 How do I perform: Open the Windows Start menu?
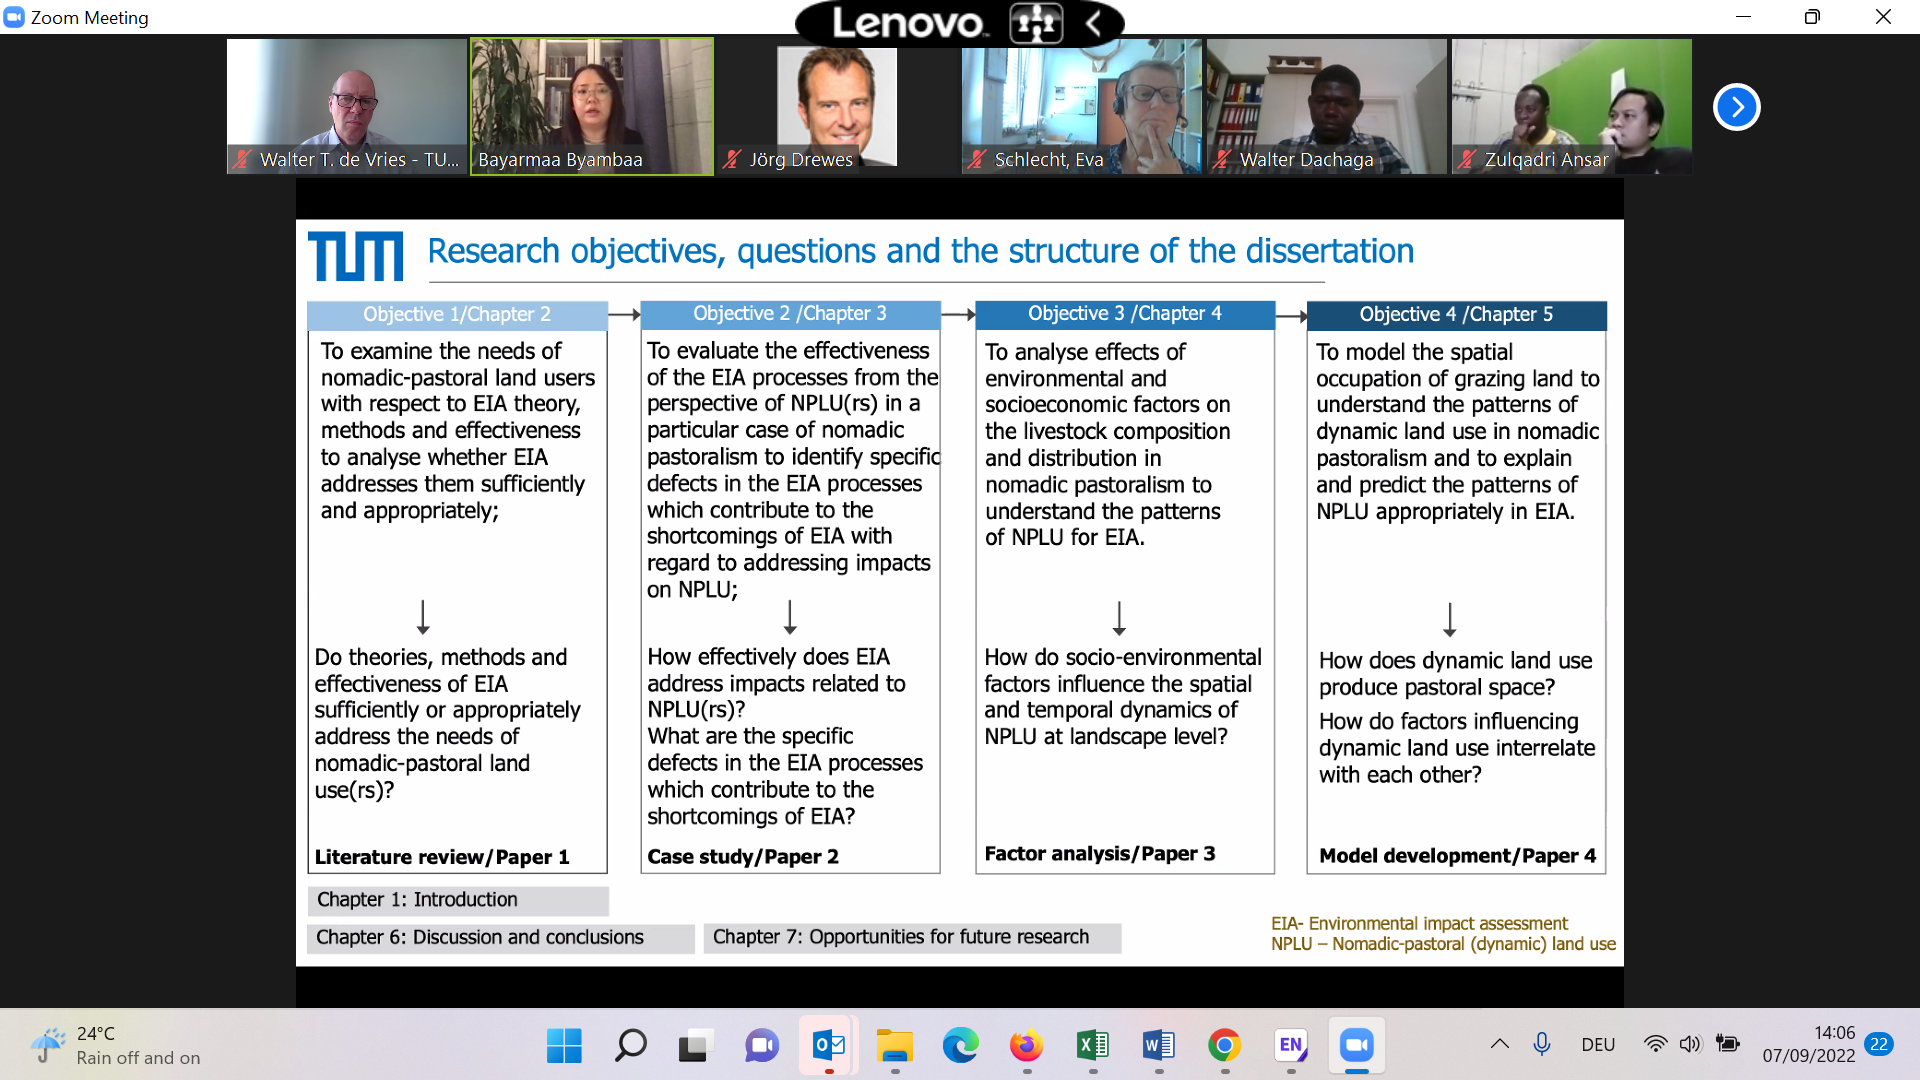pos(564,1046)
